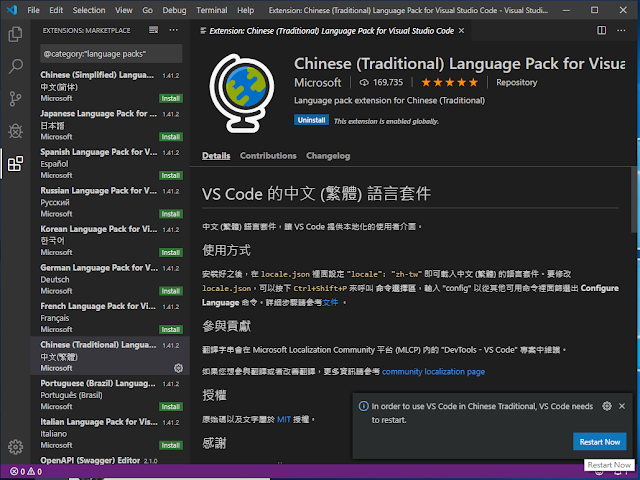Install Spanish Language Pack
Image resolution: width=640 pixels, height=480 pixels.
click(x=171, y=176)
